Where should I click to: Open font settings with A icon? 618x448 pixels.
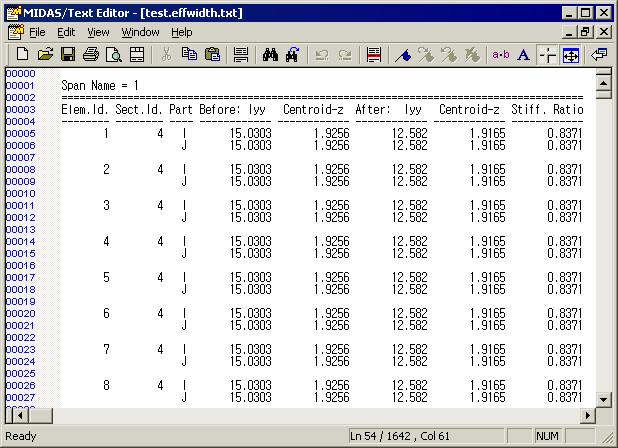point(524,54)
